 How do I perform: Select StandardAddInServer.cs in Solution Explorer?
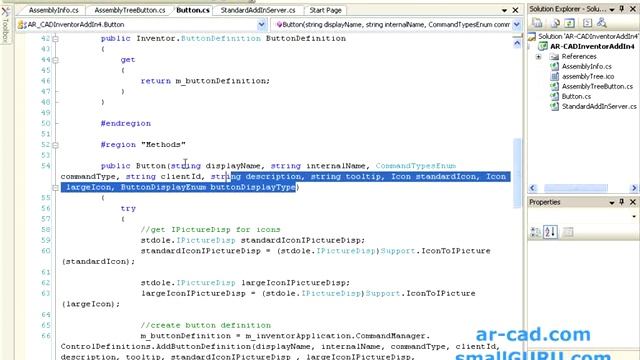pos(593,107)
